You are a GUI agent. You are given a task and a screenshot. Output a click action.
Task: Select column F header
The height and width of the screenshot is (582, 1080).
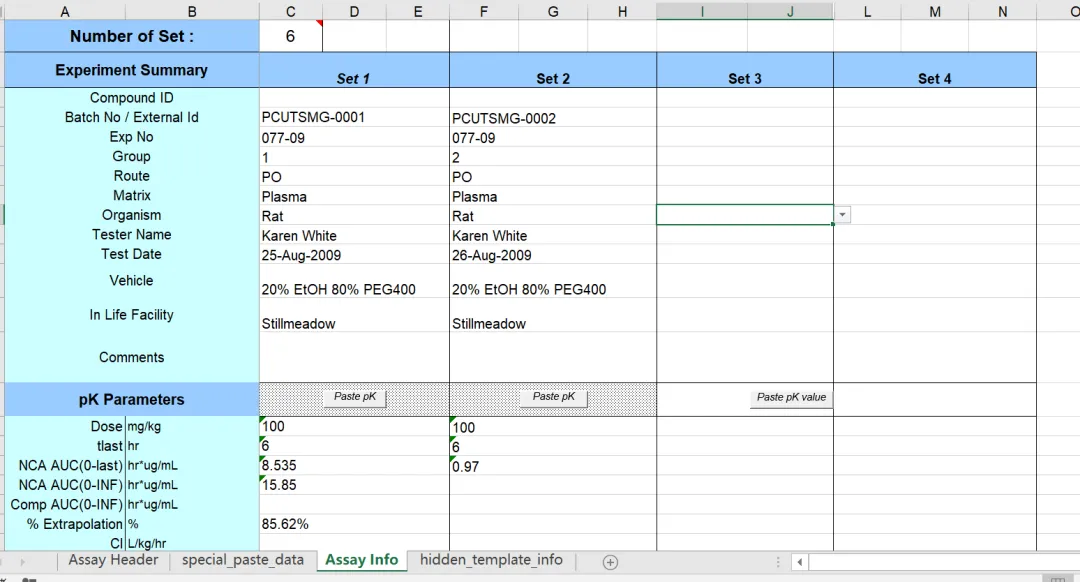click(484, 11)
